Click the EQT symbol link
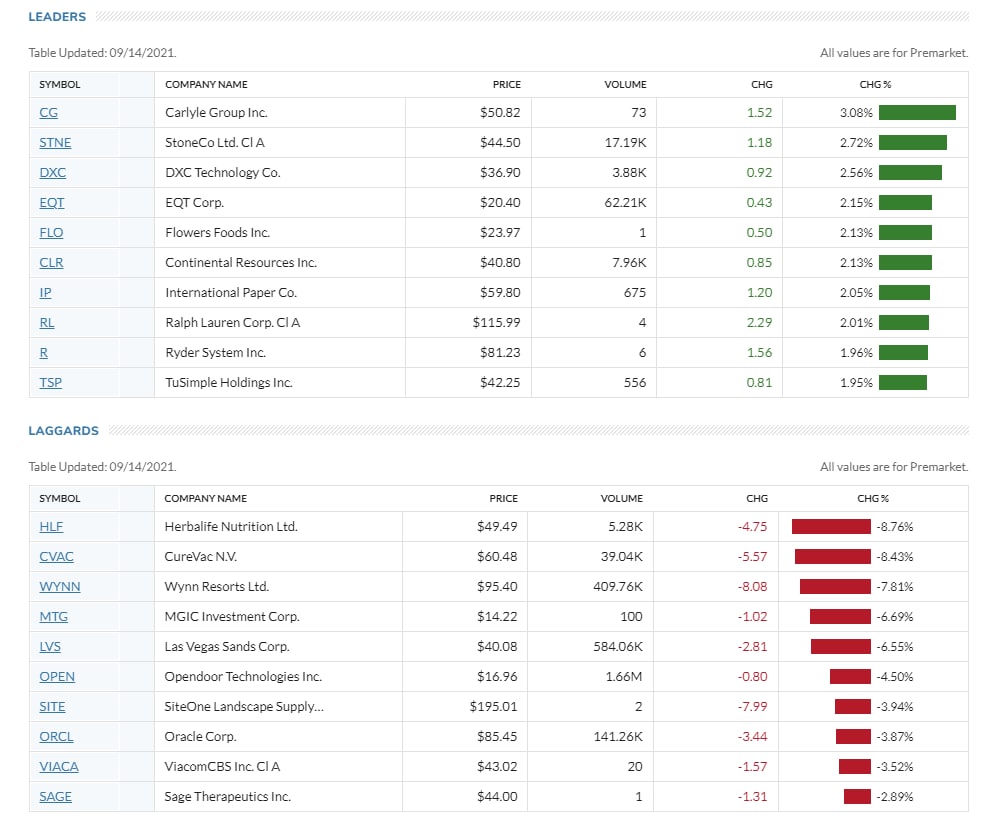Viewport: 982px width, 821px height. (52, 203)
